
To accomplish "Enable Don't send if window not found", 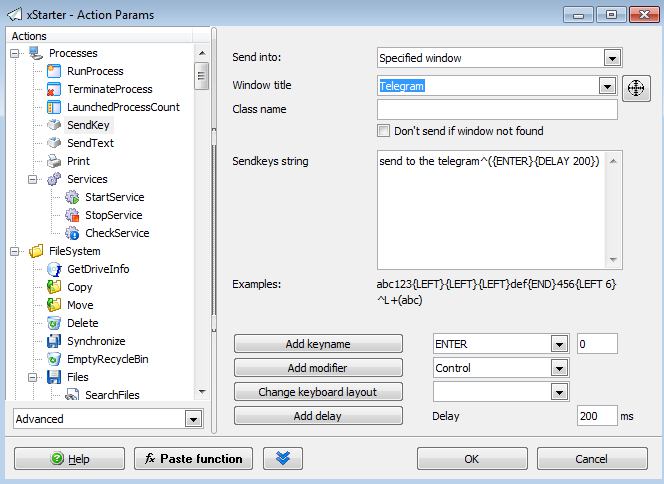I will (x=384, y=131).
